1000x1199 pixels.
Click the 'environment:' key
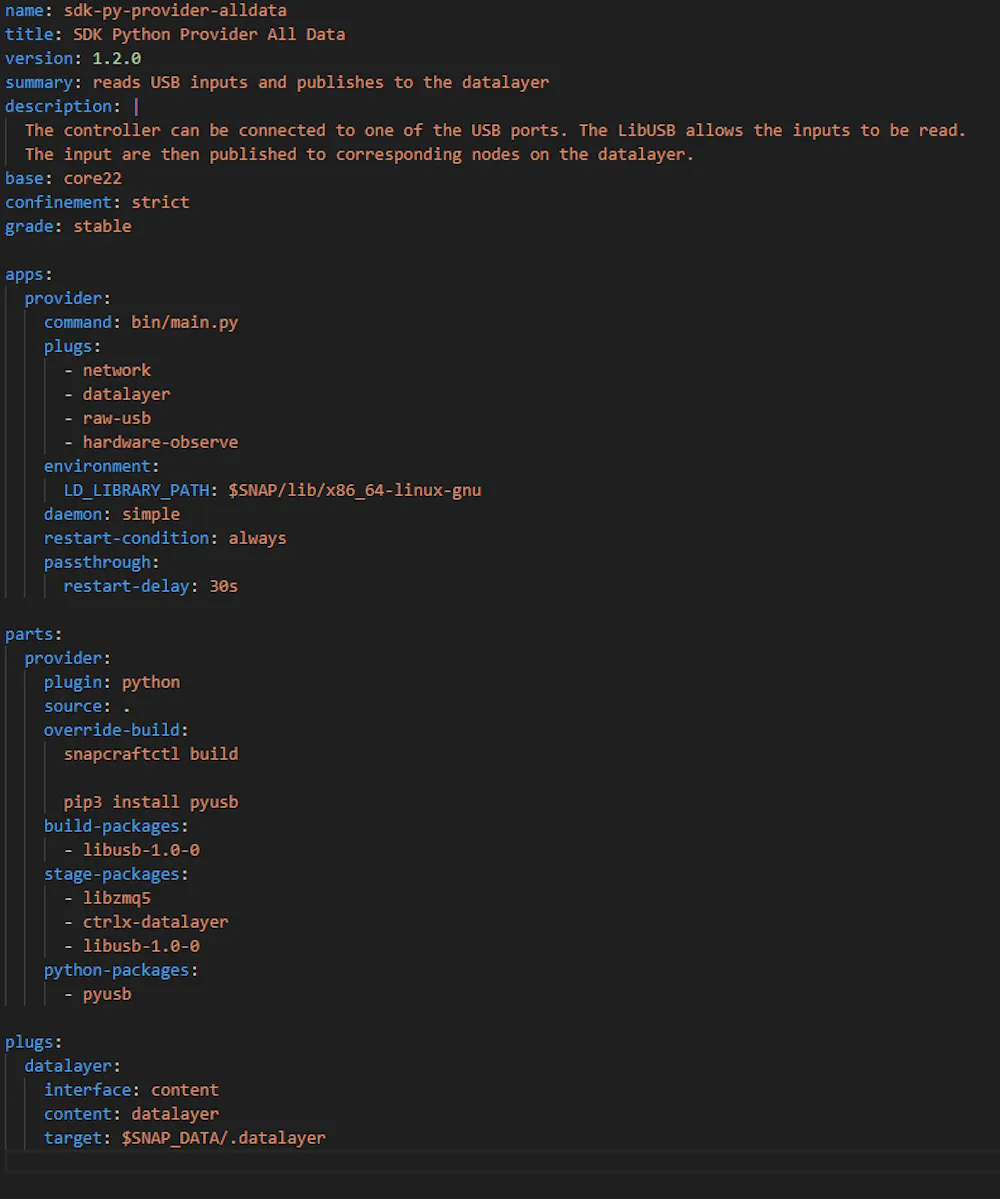coord(102,466)
